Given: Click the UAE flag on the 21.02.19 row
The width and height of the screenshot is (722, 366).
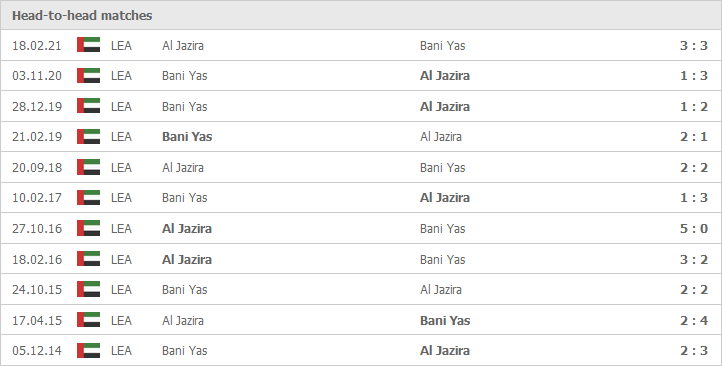Looking at the screenshot, I should click(88, 137).
